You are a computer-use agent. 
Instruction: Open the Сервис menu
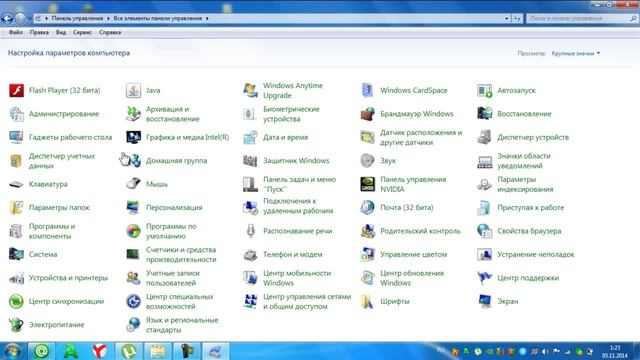pos(82,32)
